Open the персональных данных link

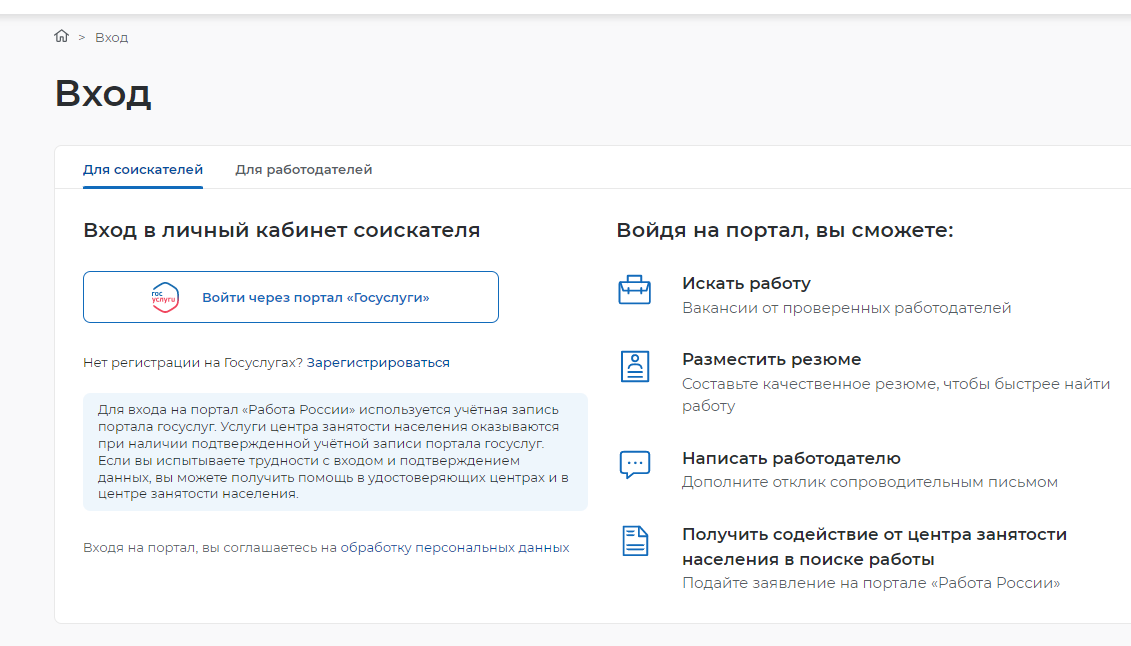pyautogui.click(x=492, y=548)
